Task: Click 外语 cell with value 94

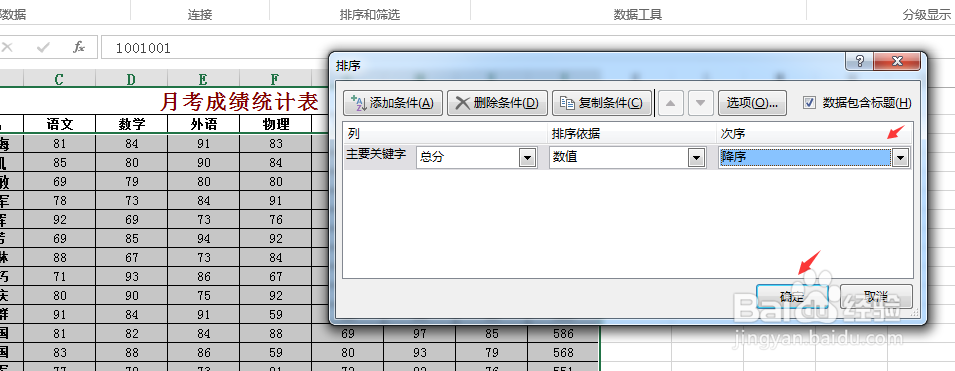Action: (x=203, y=239)
